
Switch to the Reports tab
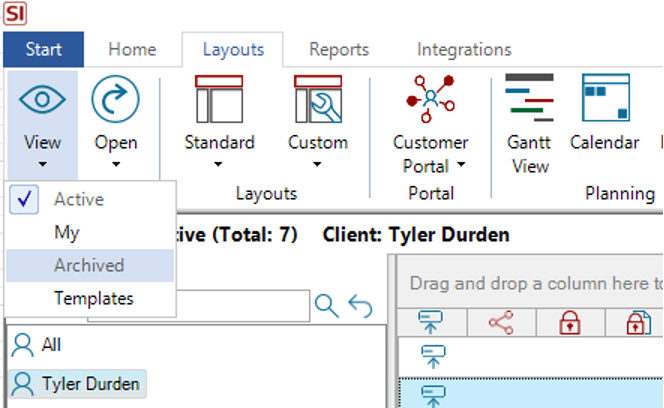click(339, 49)
